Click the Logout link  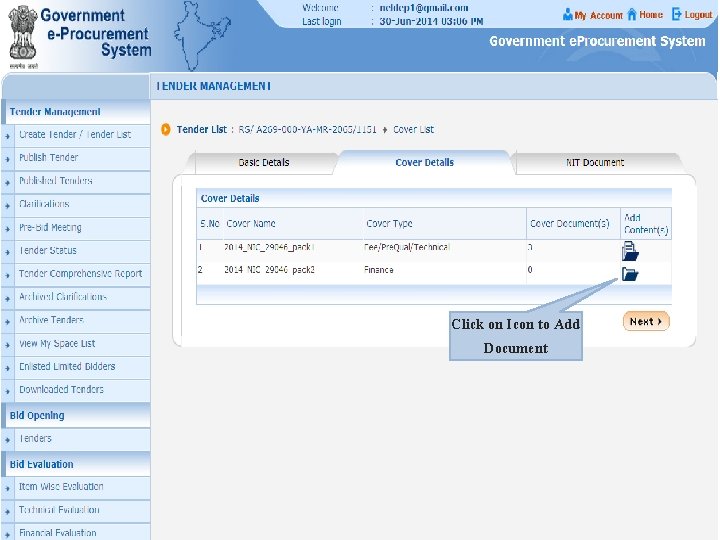698,15
